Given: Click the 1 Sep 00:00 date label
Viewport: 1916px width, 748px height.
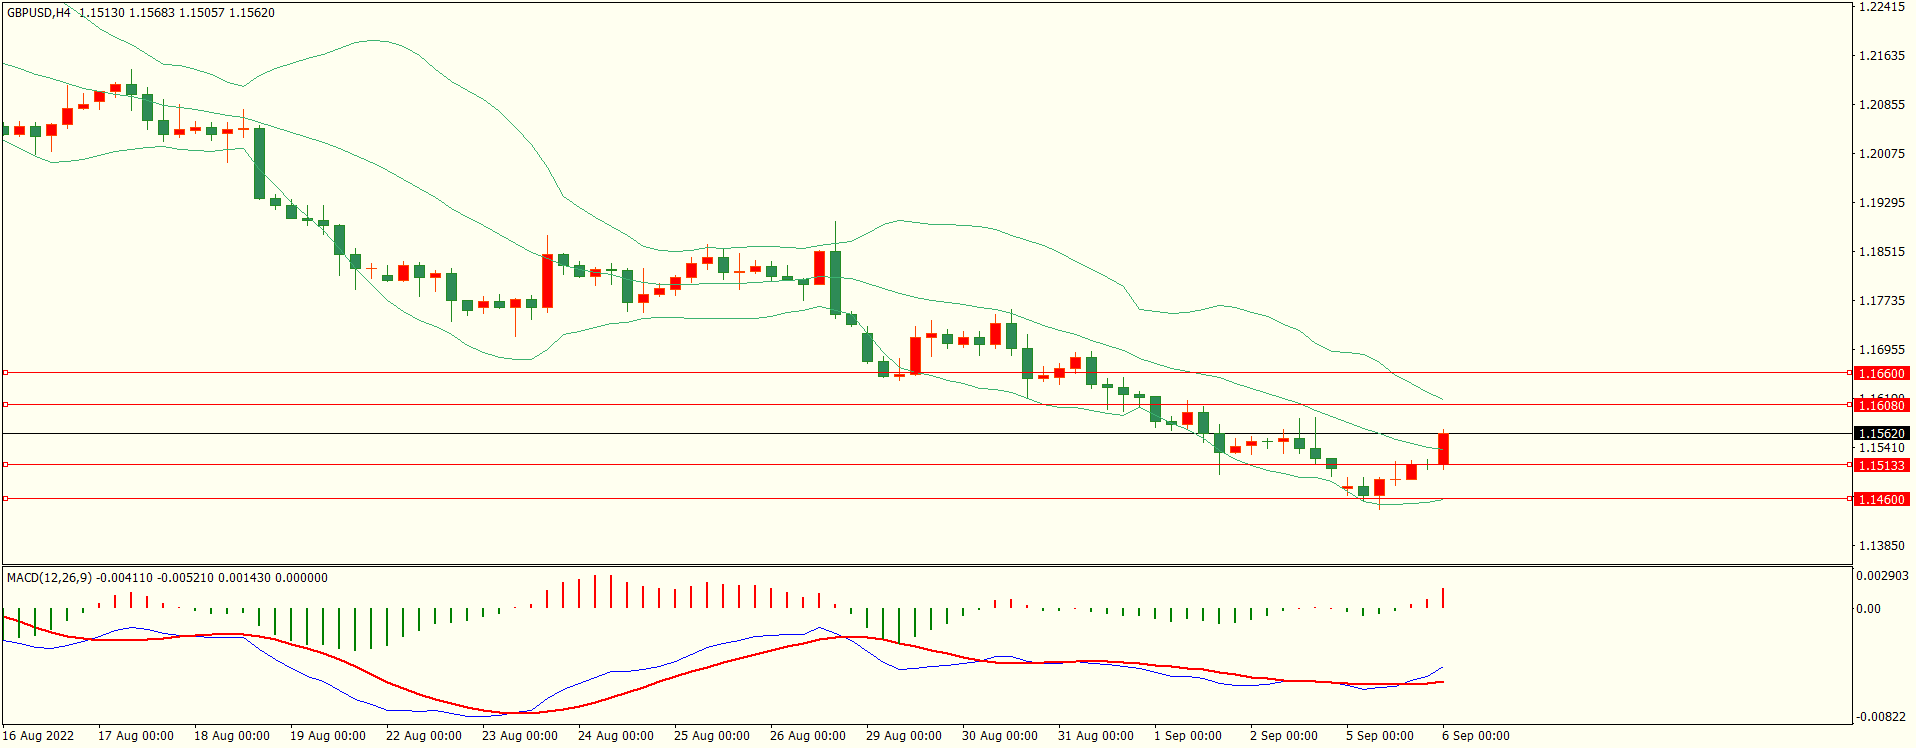Looking at the screenshot, I should click(1188, 736).
